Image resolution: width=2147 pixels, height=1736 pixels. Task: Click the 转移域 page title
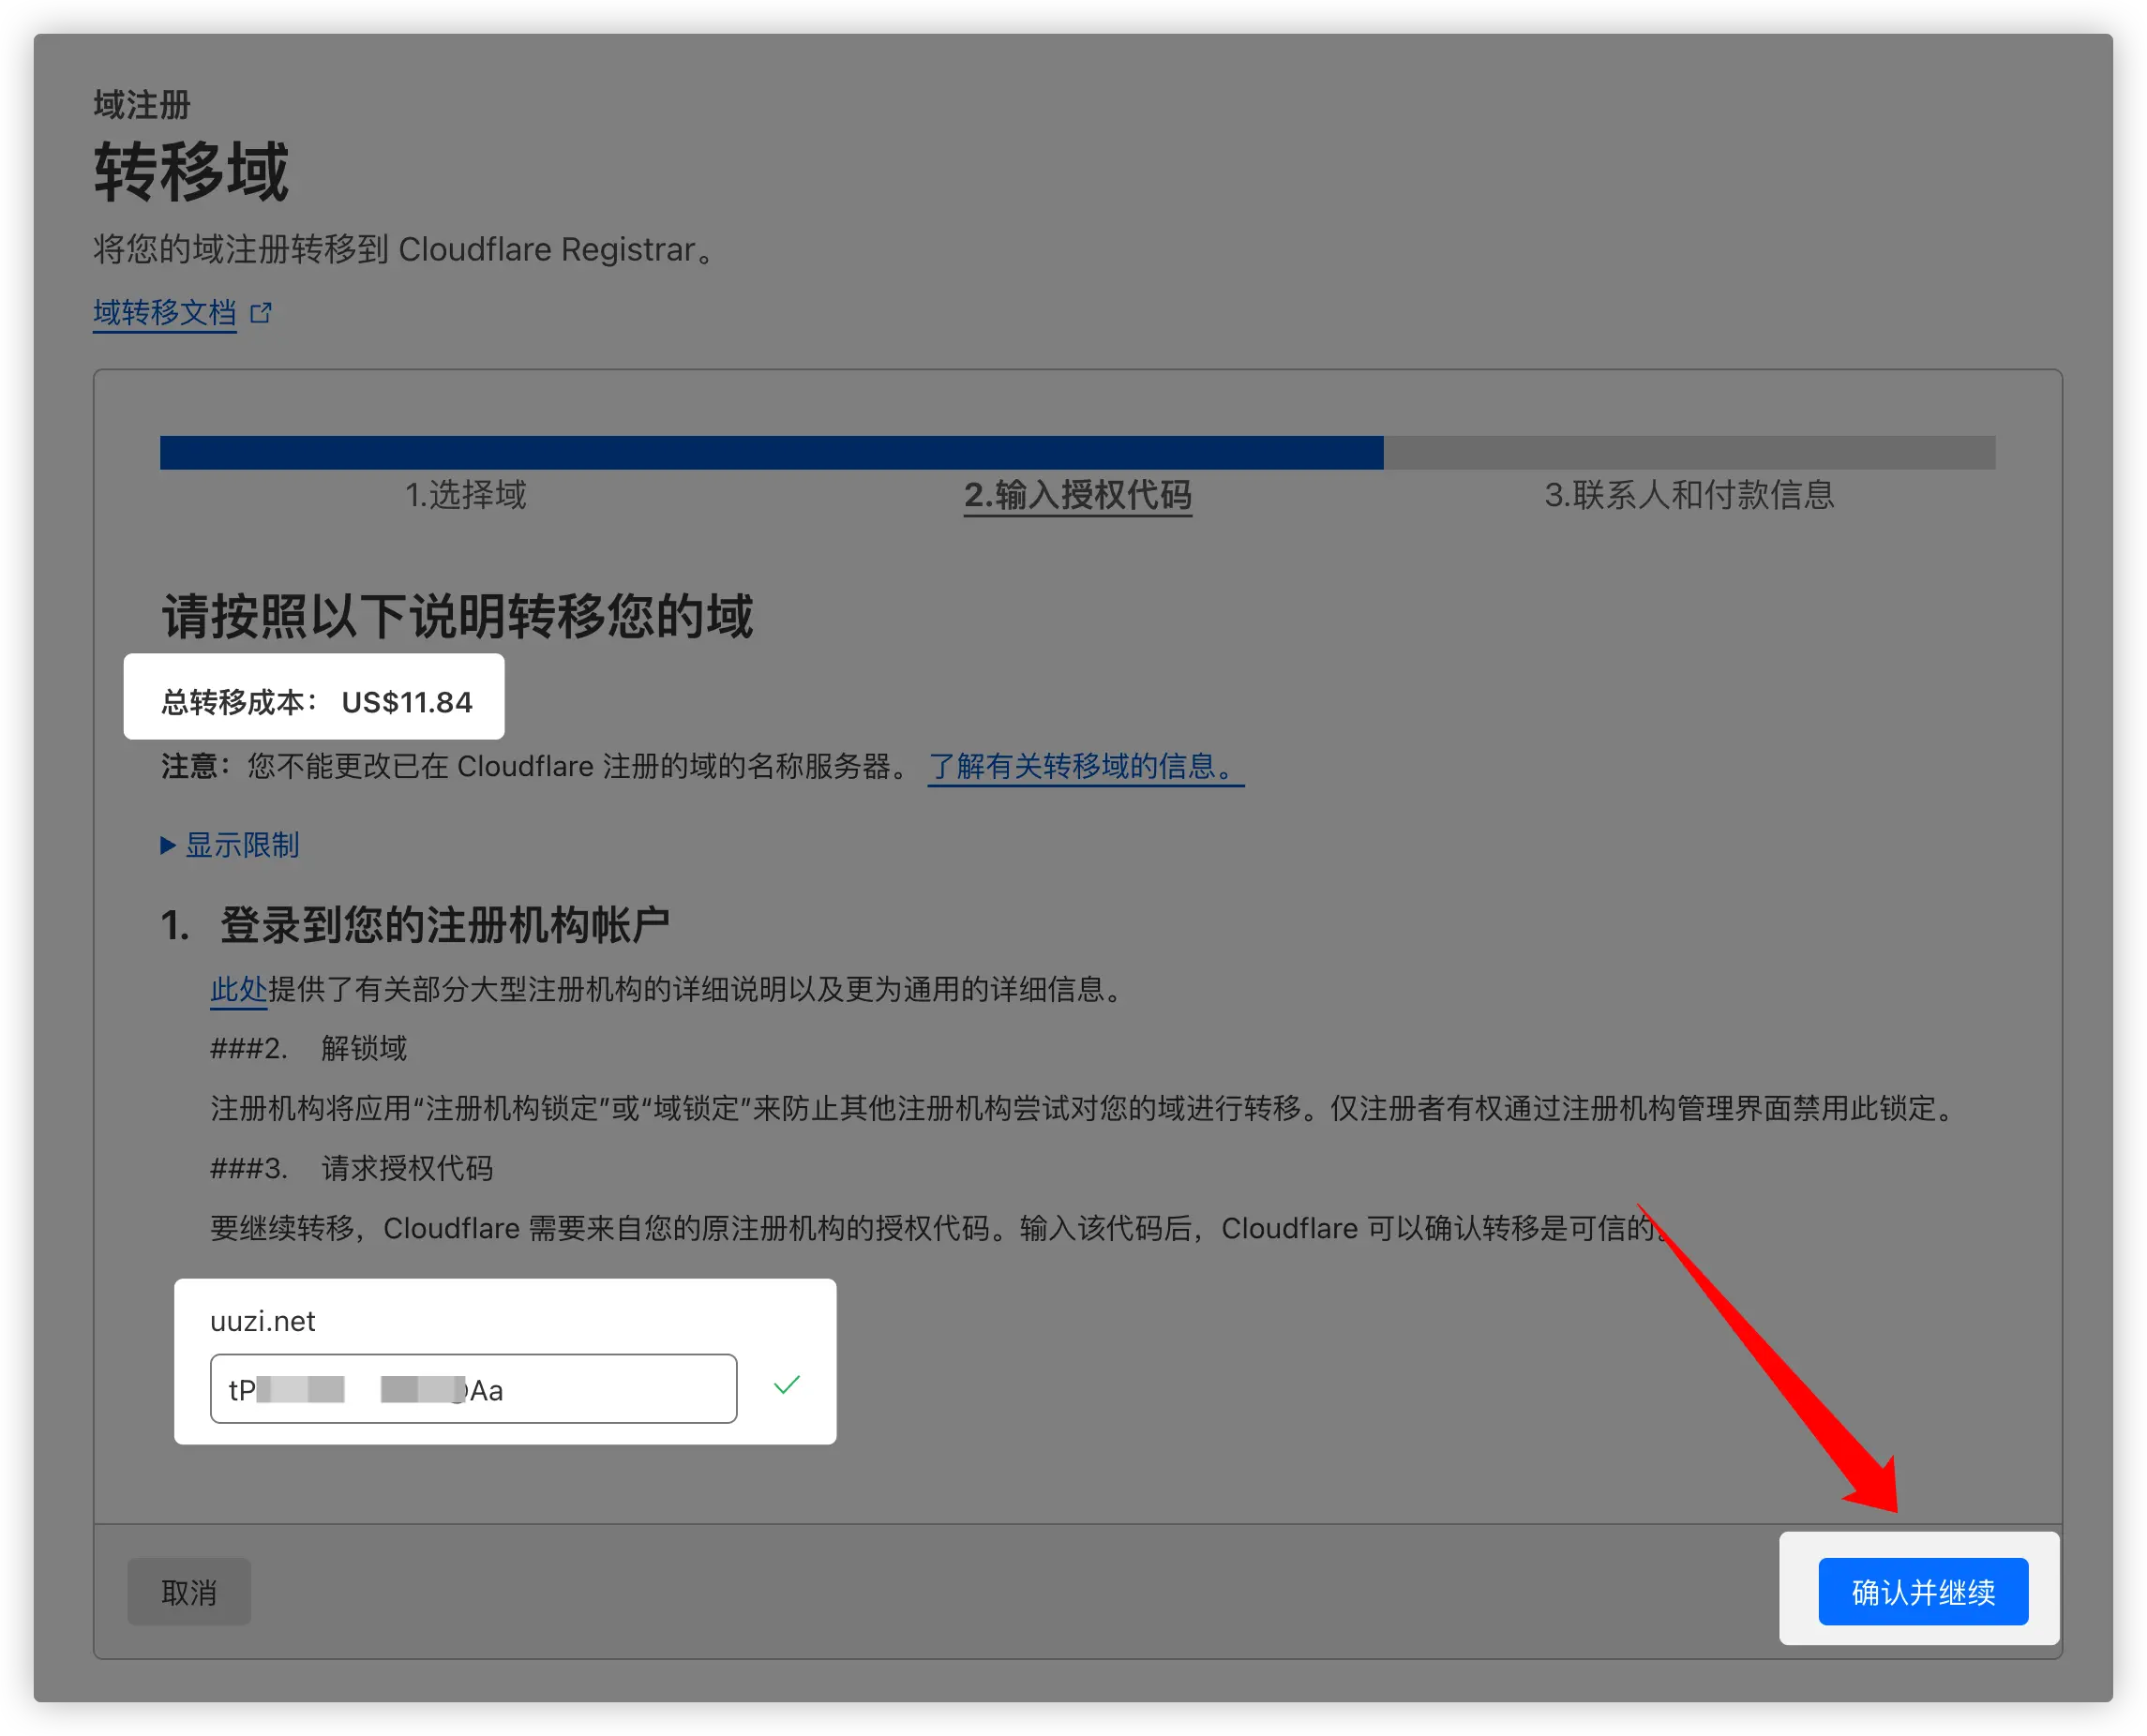pyautogui.click(x=191, y=172)
